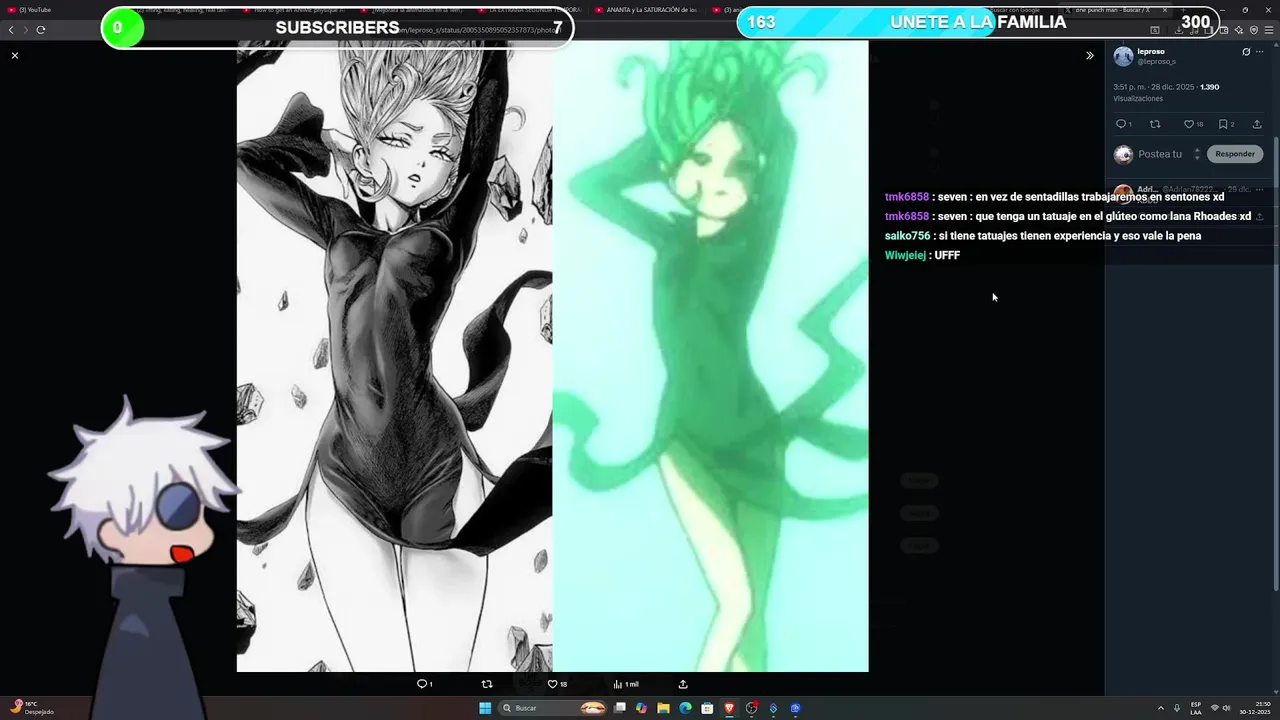Open the timestamp link '3:51 p. m. · 28 dic. 2025'
Image resolution: width=1280 pixels, height=720 pixels.
point(1154,87)
